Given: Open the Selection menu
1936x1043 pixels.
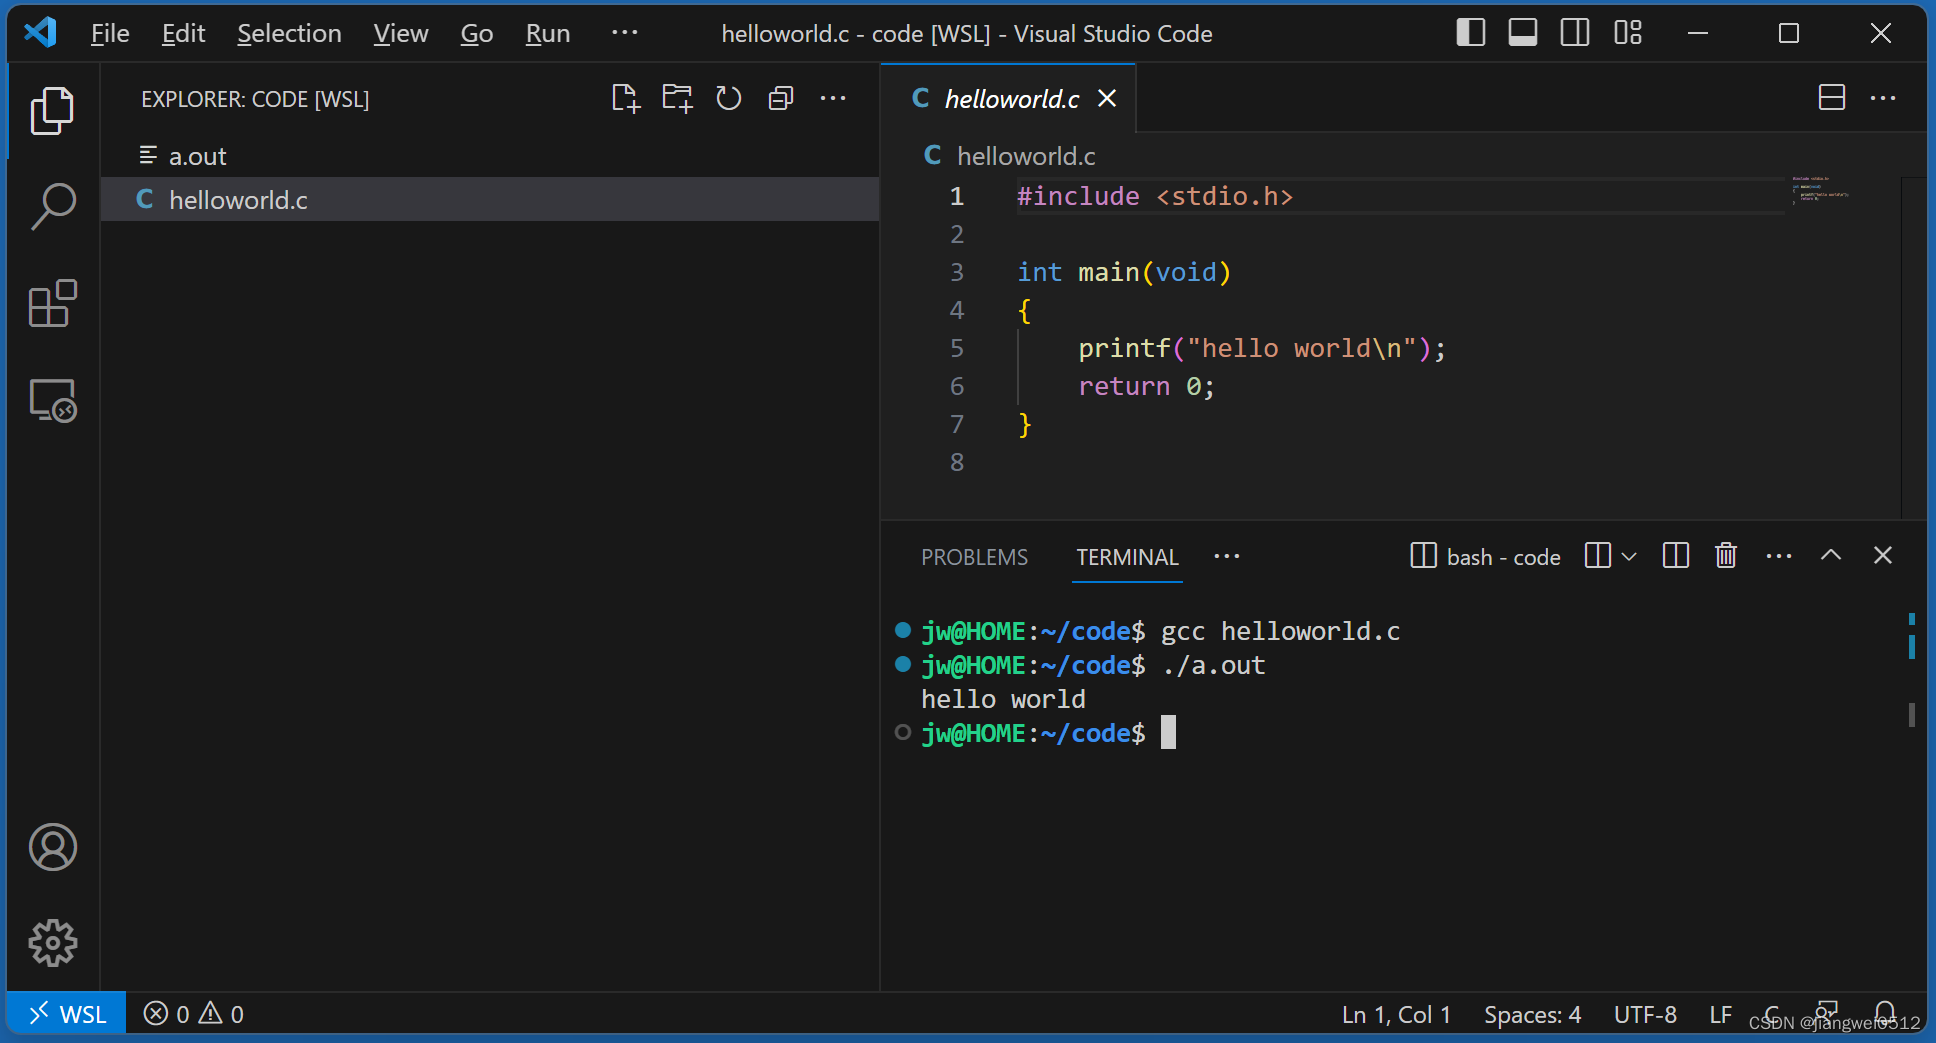Looking at the screenshot, I should pos(289,33).
